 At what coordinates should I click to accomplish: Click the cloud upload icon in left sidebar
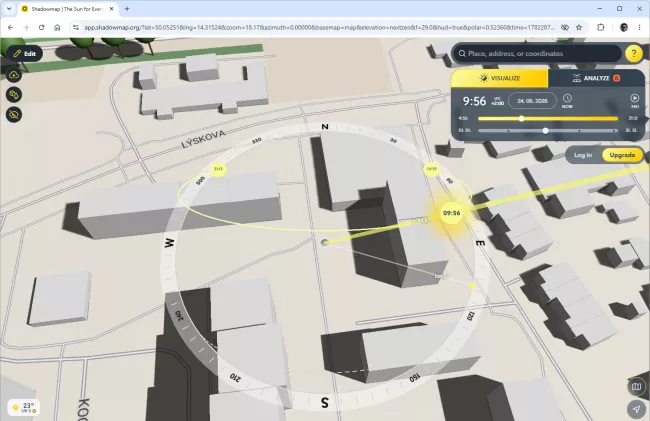(14, 75)
